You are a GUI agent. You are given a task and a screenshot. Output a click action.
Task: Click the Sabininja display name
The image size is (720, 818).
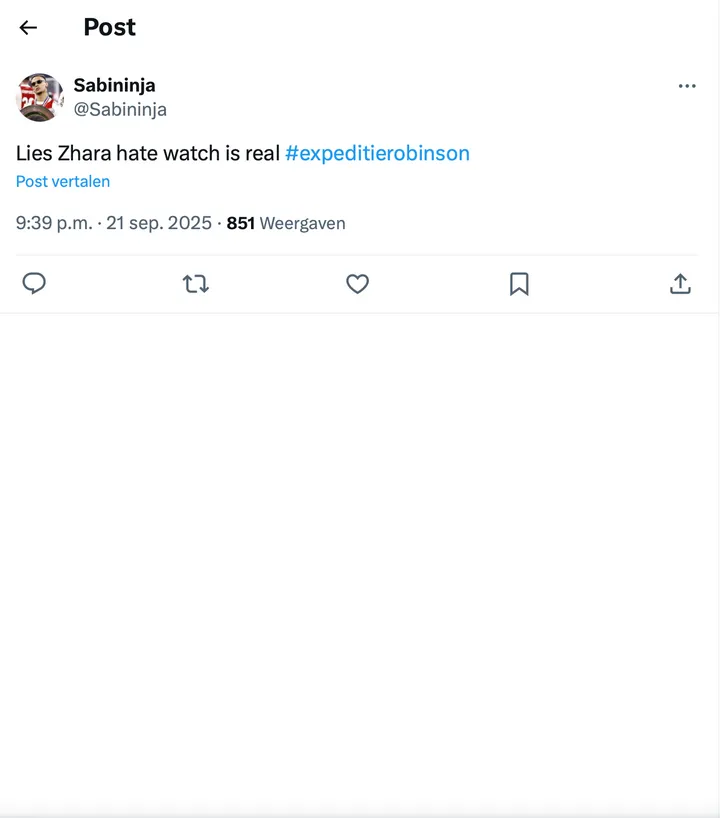point(114,85)
